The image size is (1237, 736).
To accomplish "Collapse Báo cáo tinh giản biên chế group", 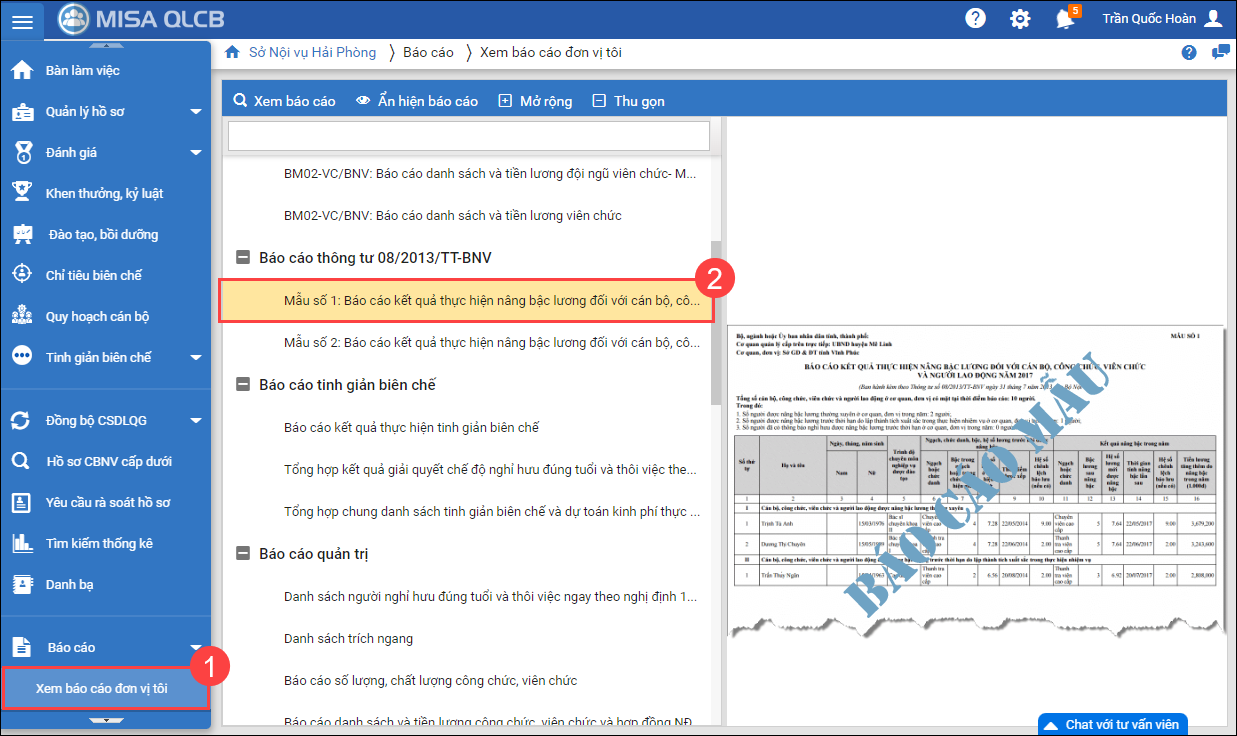I will click(242, 385).
